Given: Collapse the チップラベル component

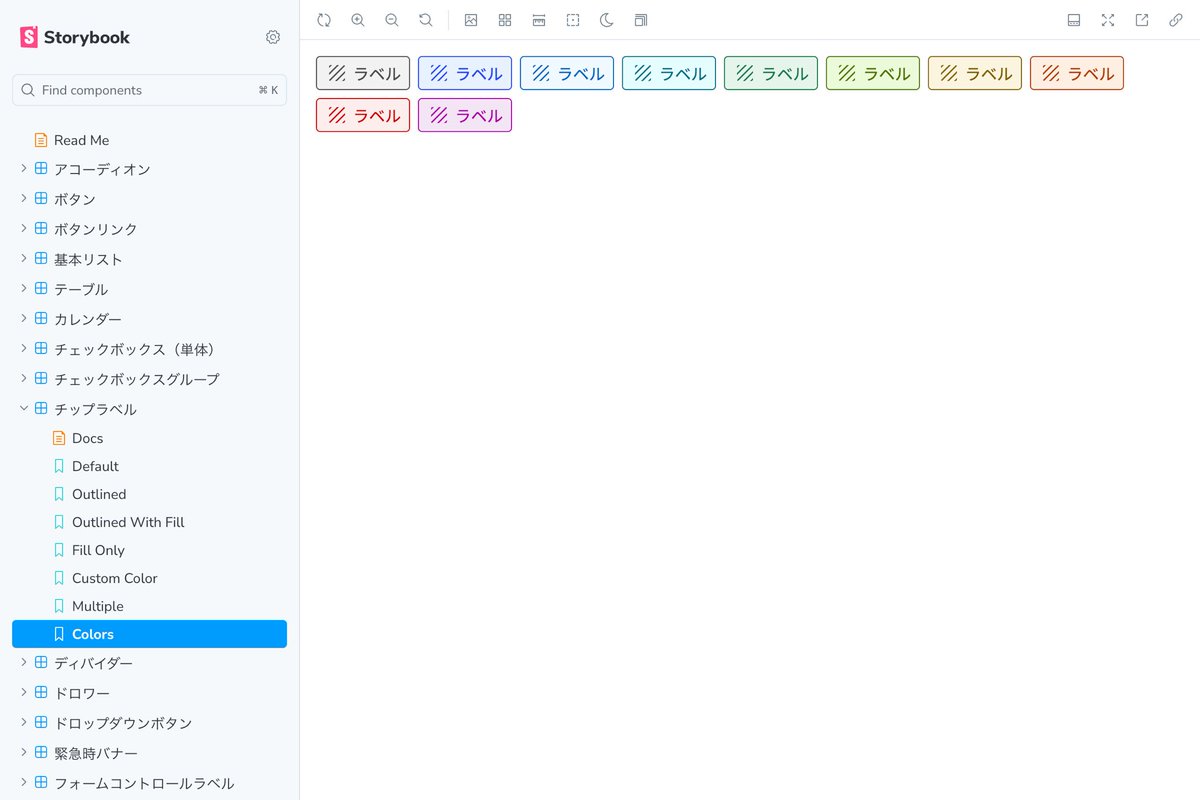Looking at the screenshot, I should coord(149,409).
